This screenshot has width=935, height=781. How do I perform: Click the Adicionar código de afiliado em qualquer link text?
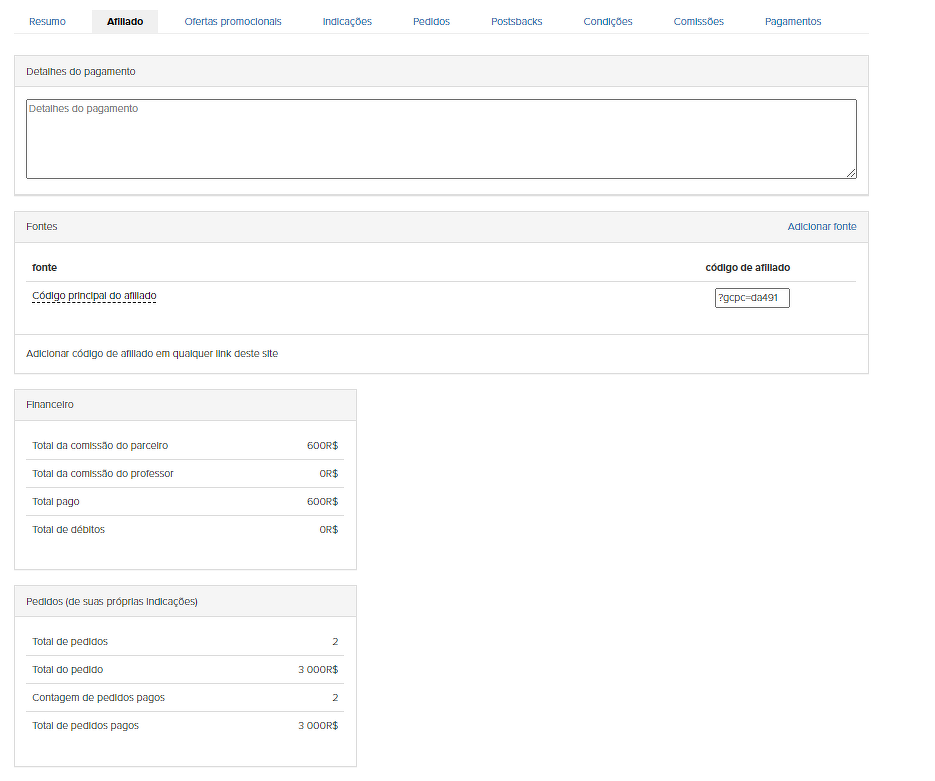point(152,353)
